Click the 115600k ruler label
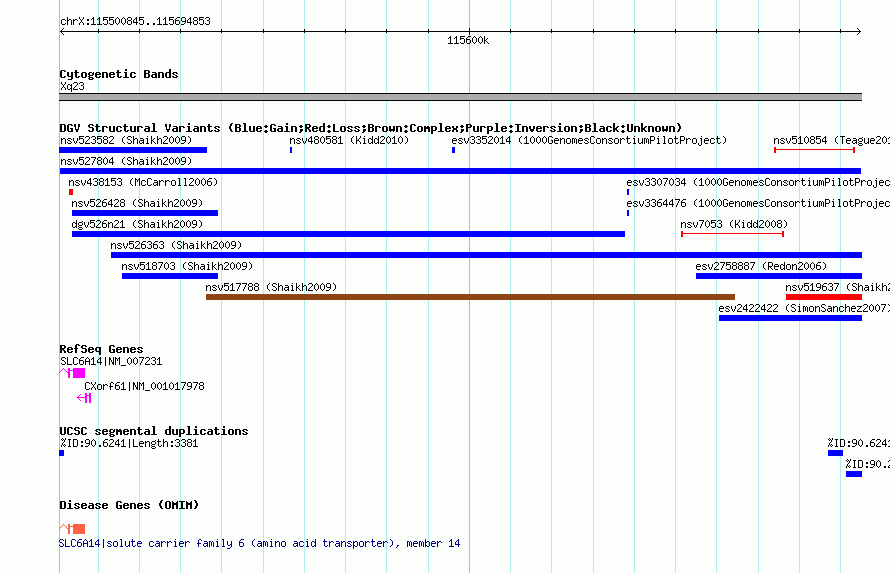Viewport: 890px width, 573px height. click(x=468, y=40)
